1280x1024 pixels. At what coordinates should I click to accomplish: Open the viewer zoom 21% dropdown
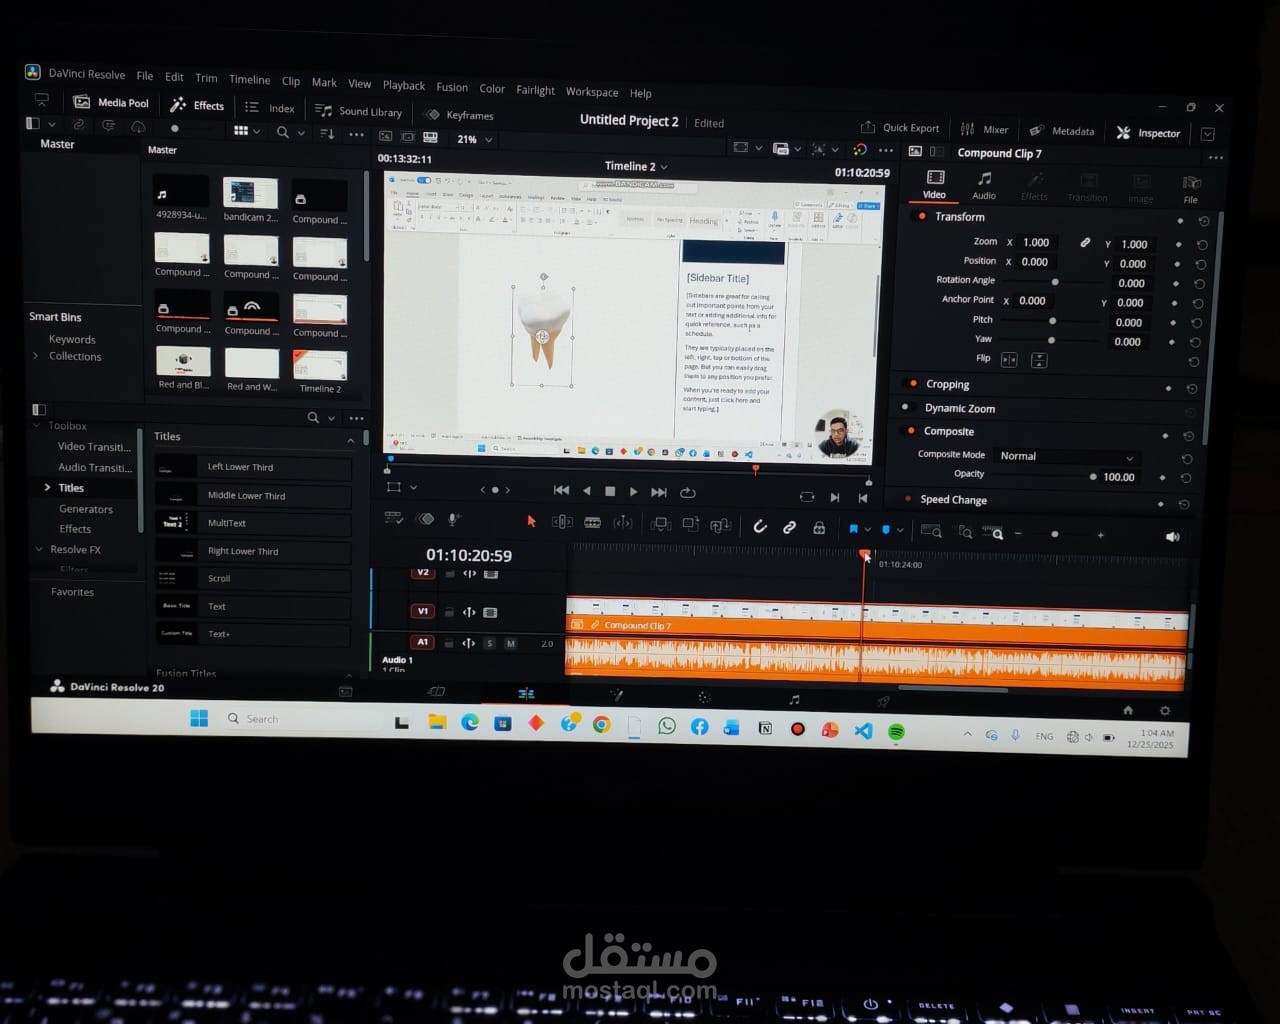pyautogui.click(x=474, y=139)
